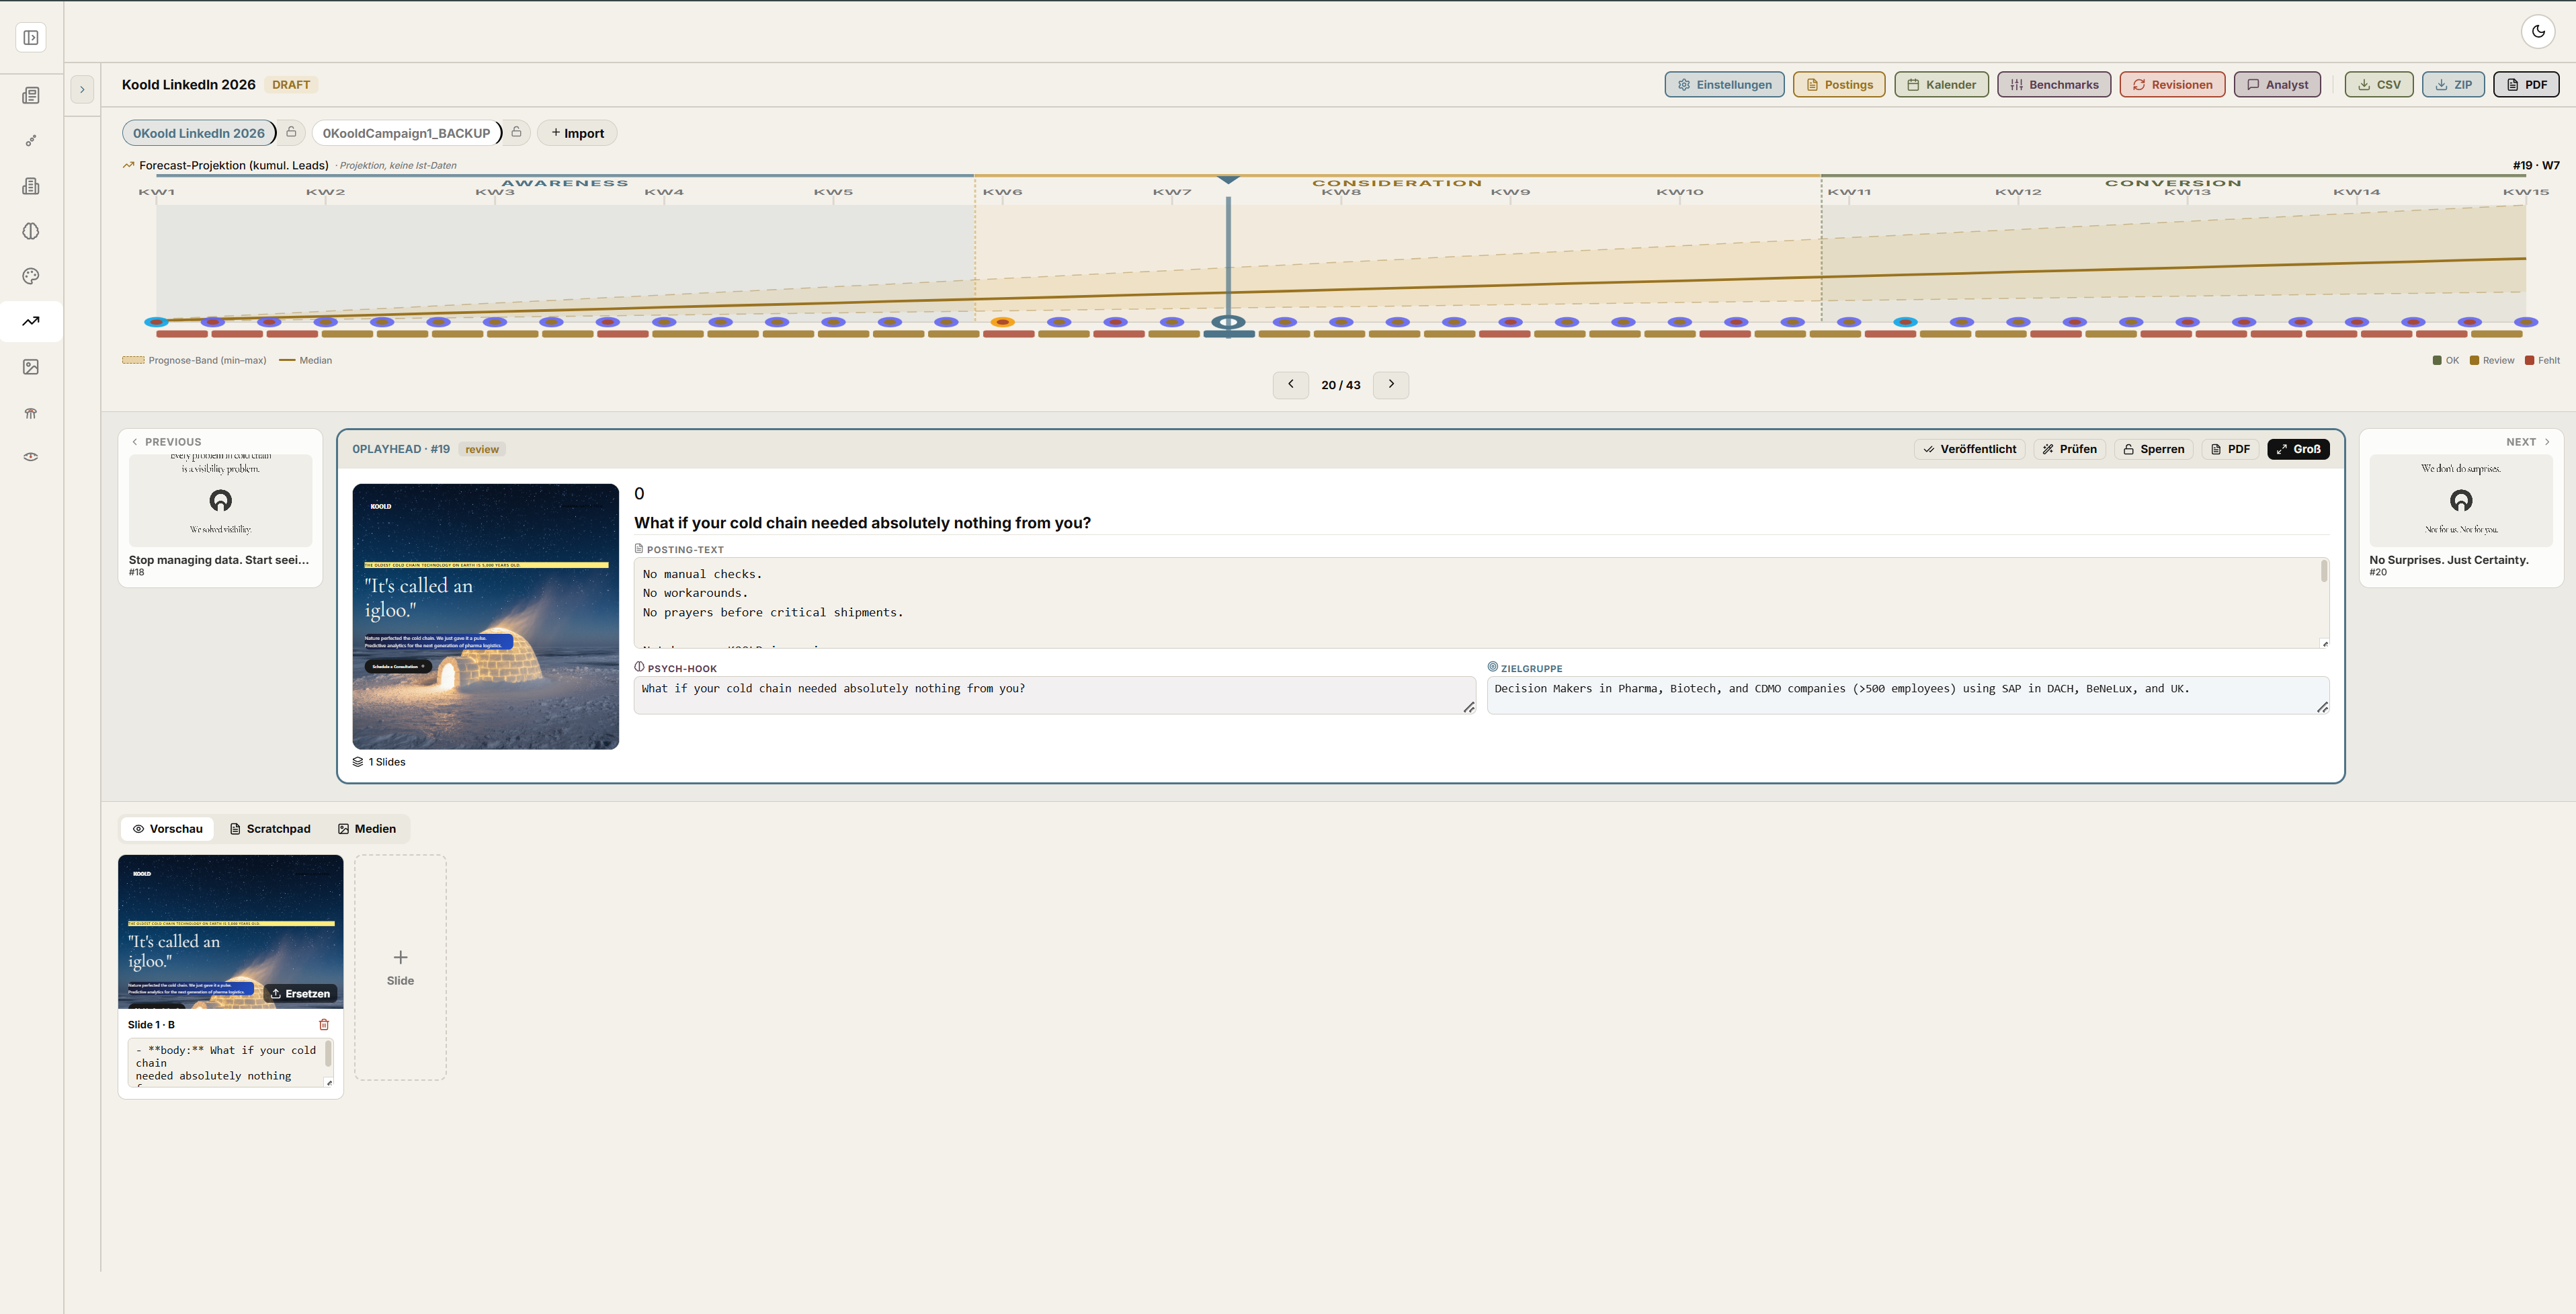The height and width of the screenshot is (1314, 2576).
Task: Open the Kalender view
Action: pyautogui.click(x=1941, y=85)
